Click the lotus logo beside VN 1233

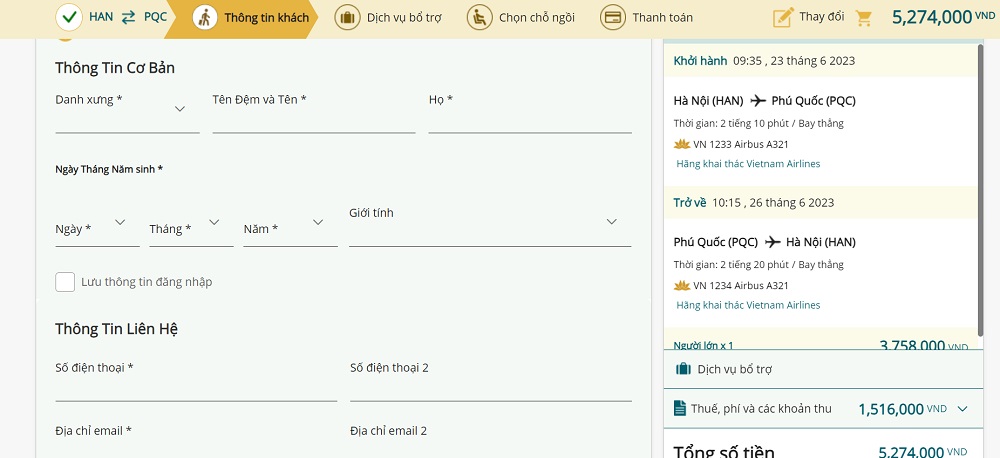(682, 144)
